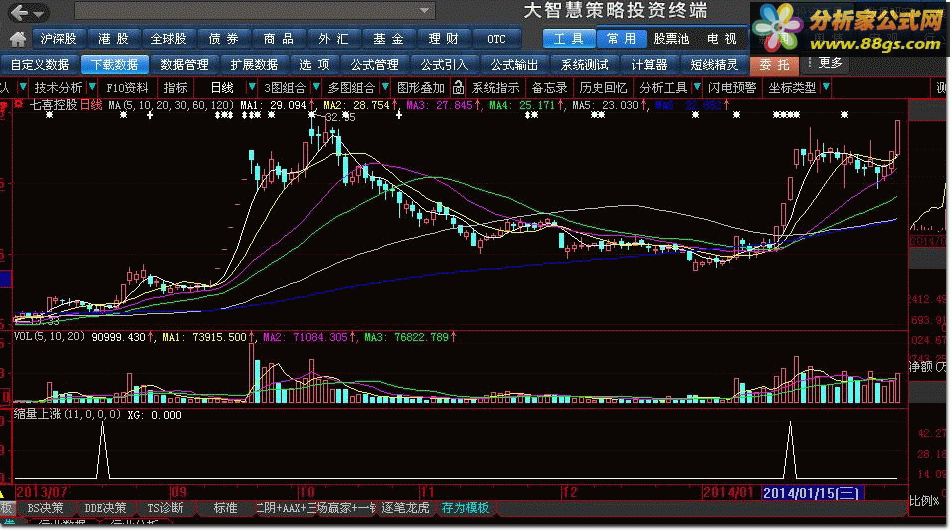Expand the 多图组合 dropdown arrow
Screen dimensions: 952x531
[x=385, y=87]
